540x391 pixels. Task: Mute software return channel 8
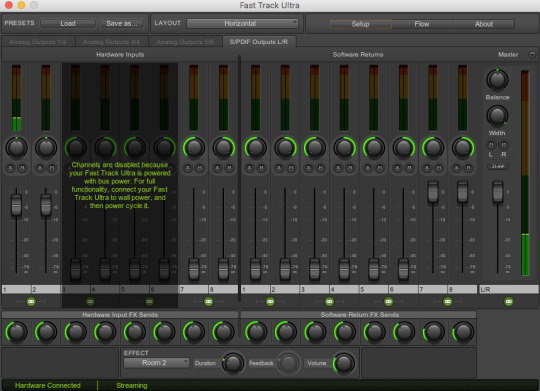(469, 168)
